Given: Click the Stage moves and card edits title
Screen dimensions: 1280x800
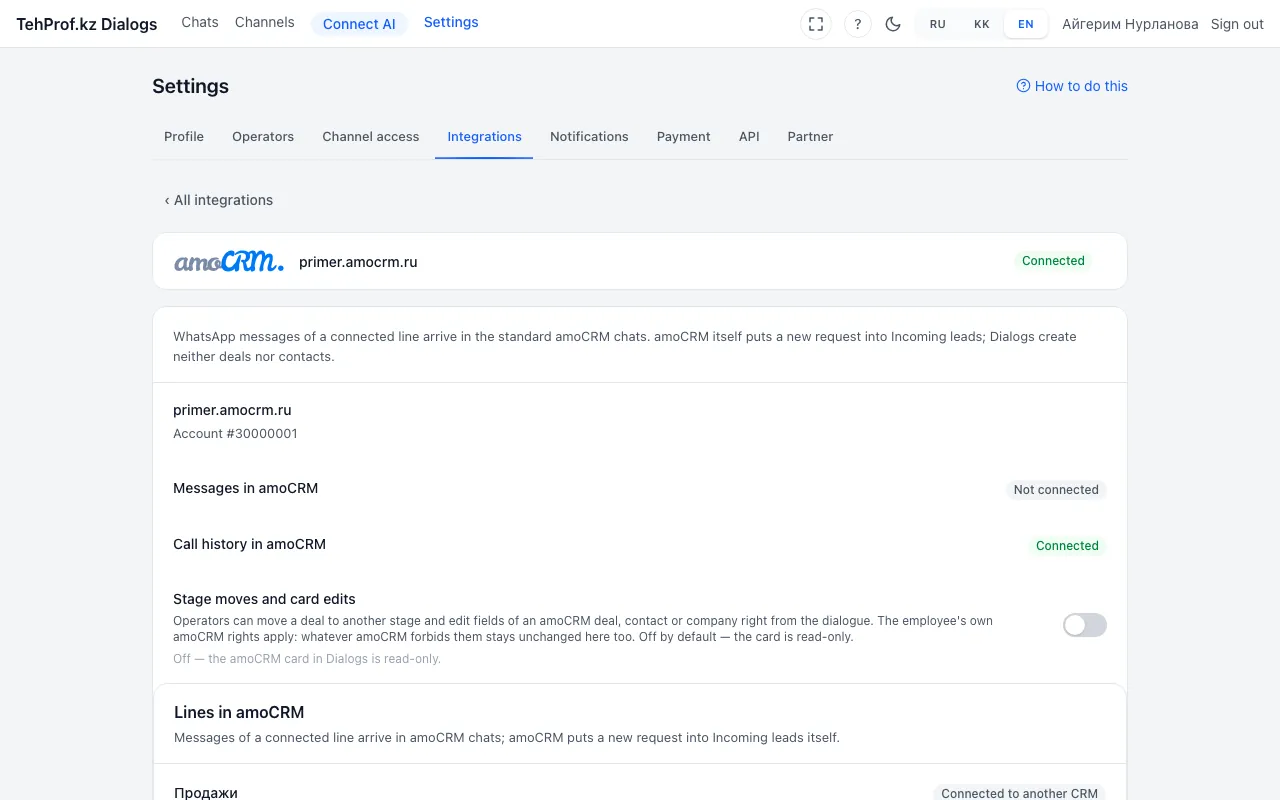Looking at the screenshot, I should 264,599.
